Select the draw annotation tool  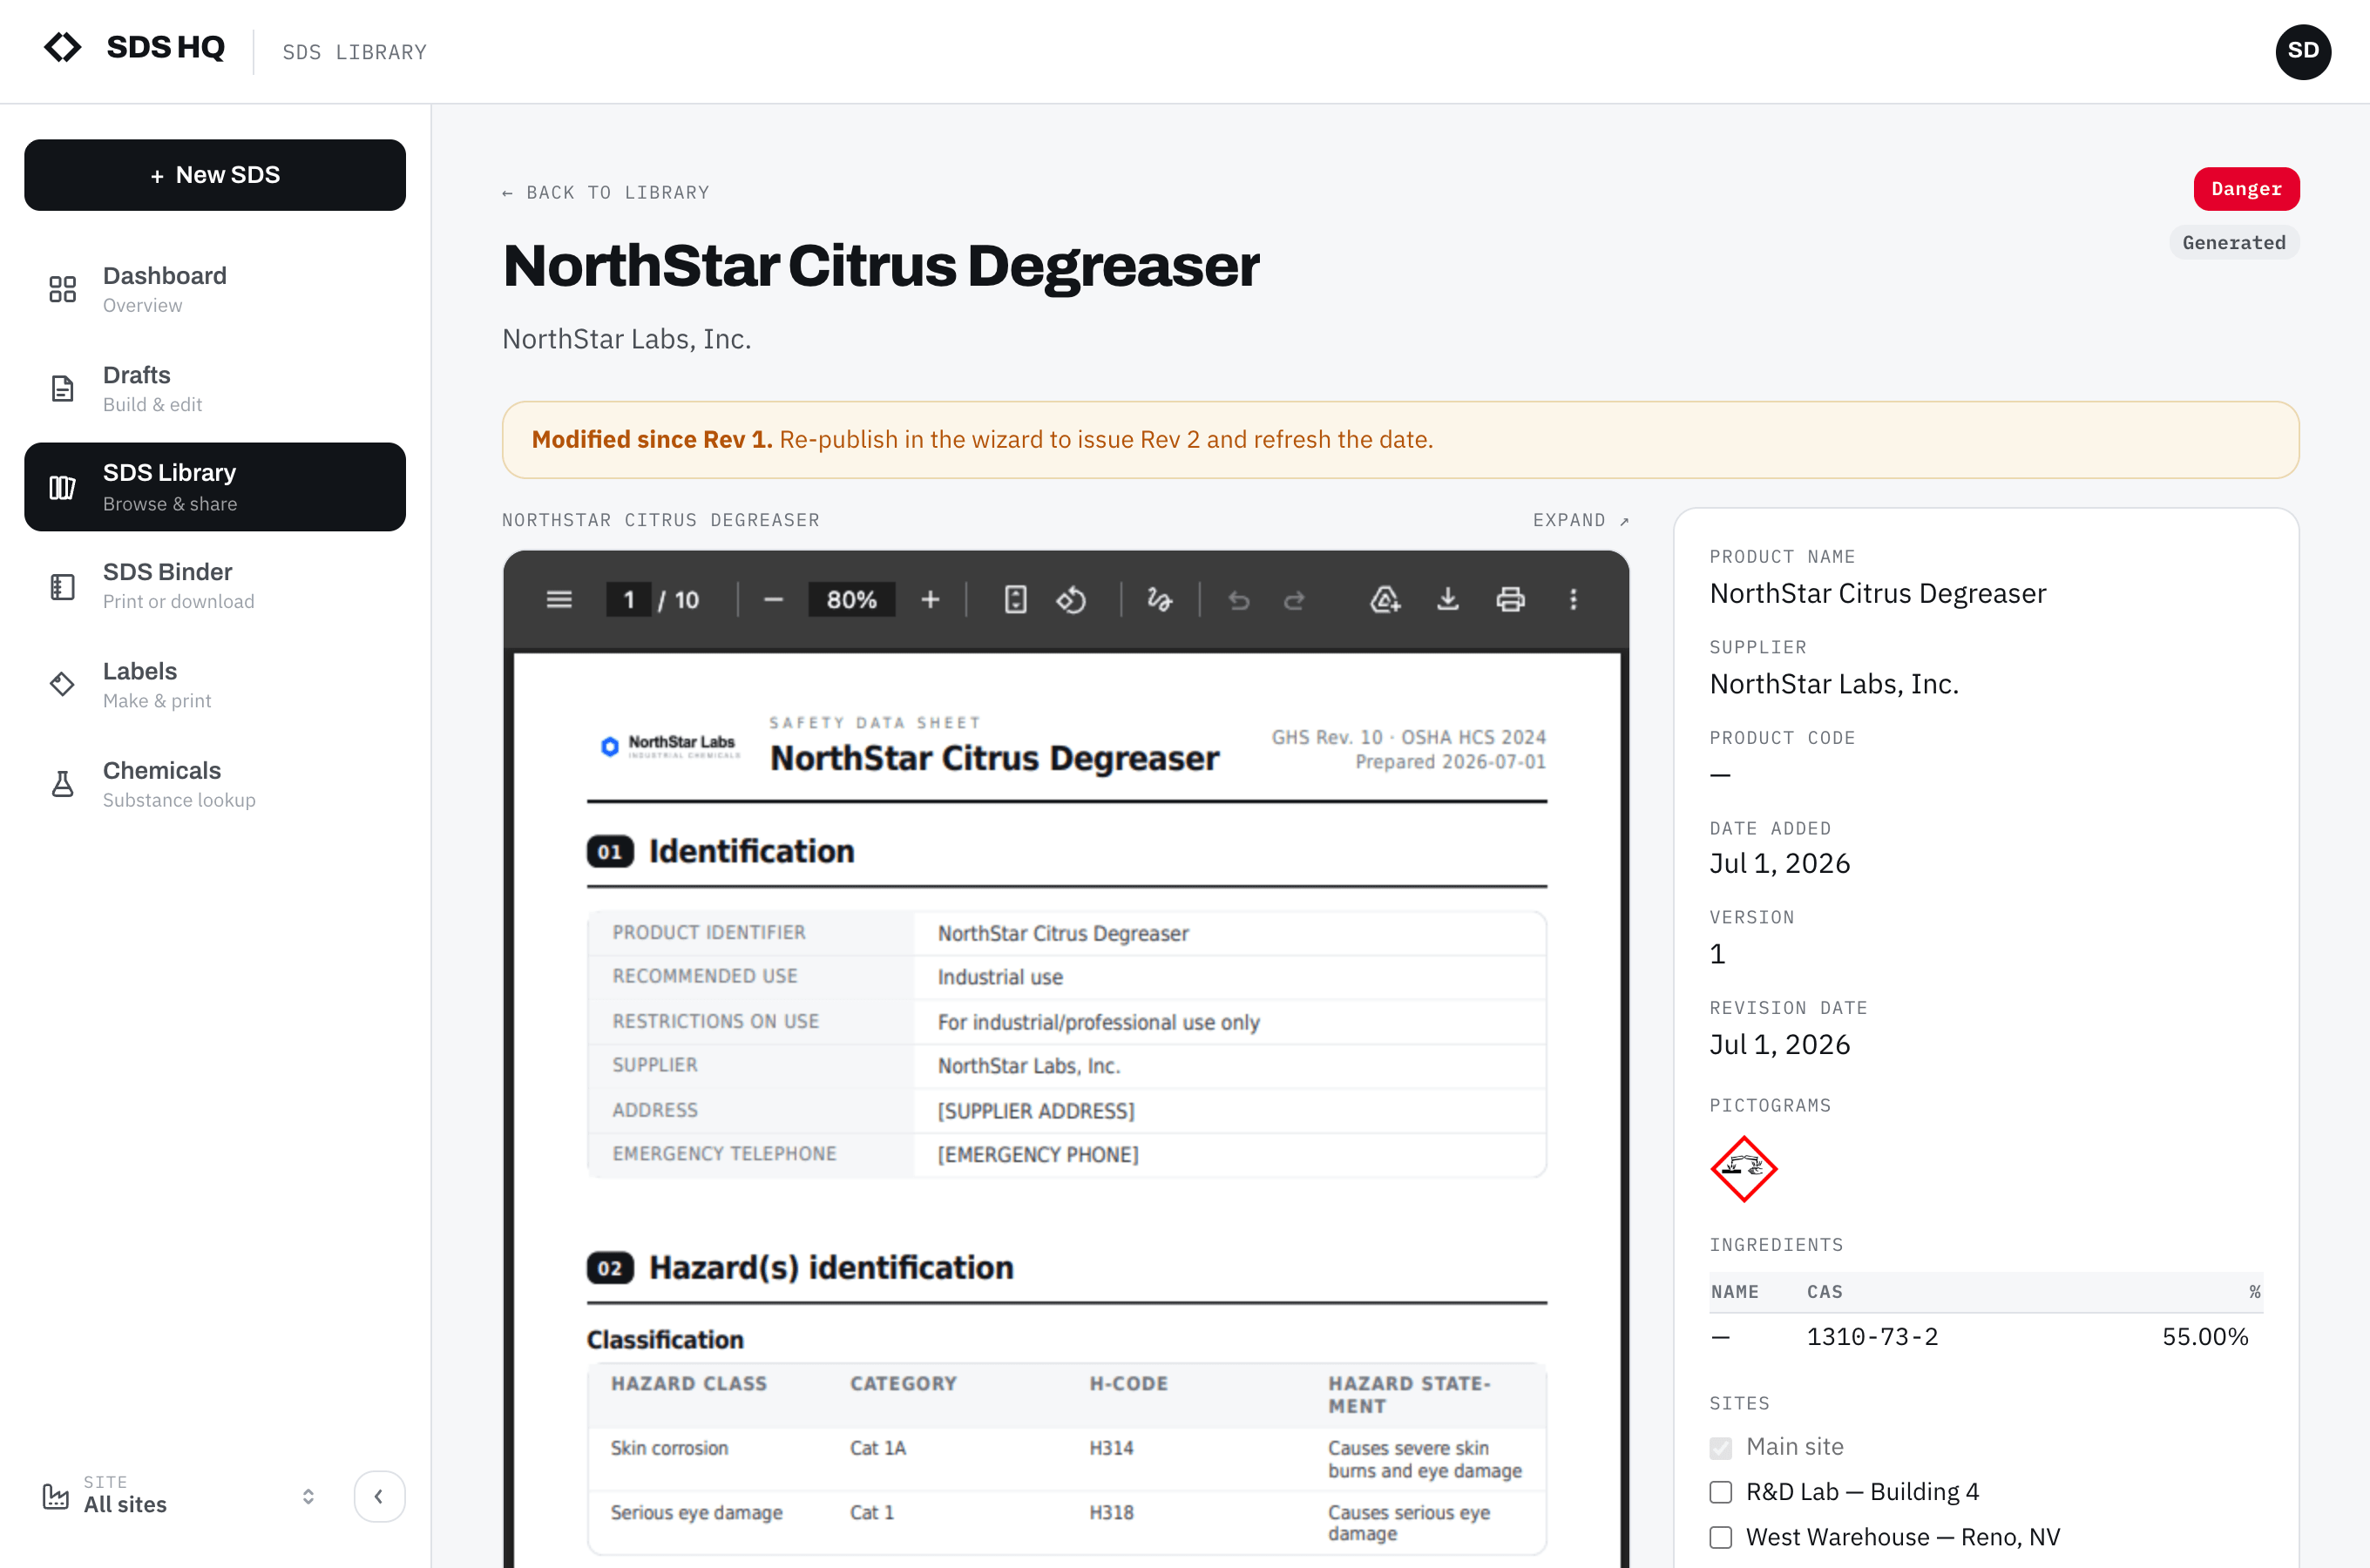[1159, 599]
